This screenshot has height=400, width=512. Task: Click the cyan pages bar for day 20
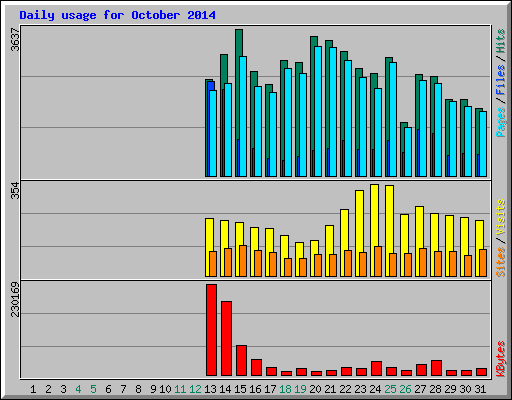point(318,111)
